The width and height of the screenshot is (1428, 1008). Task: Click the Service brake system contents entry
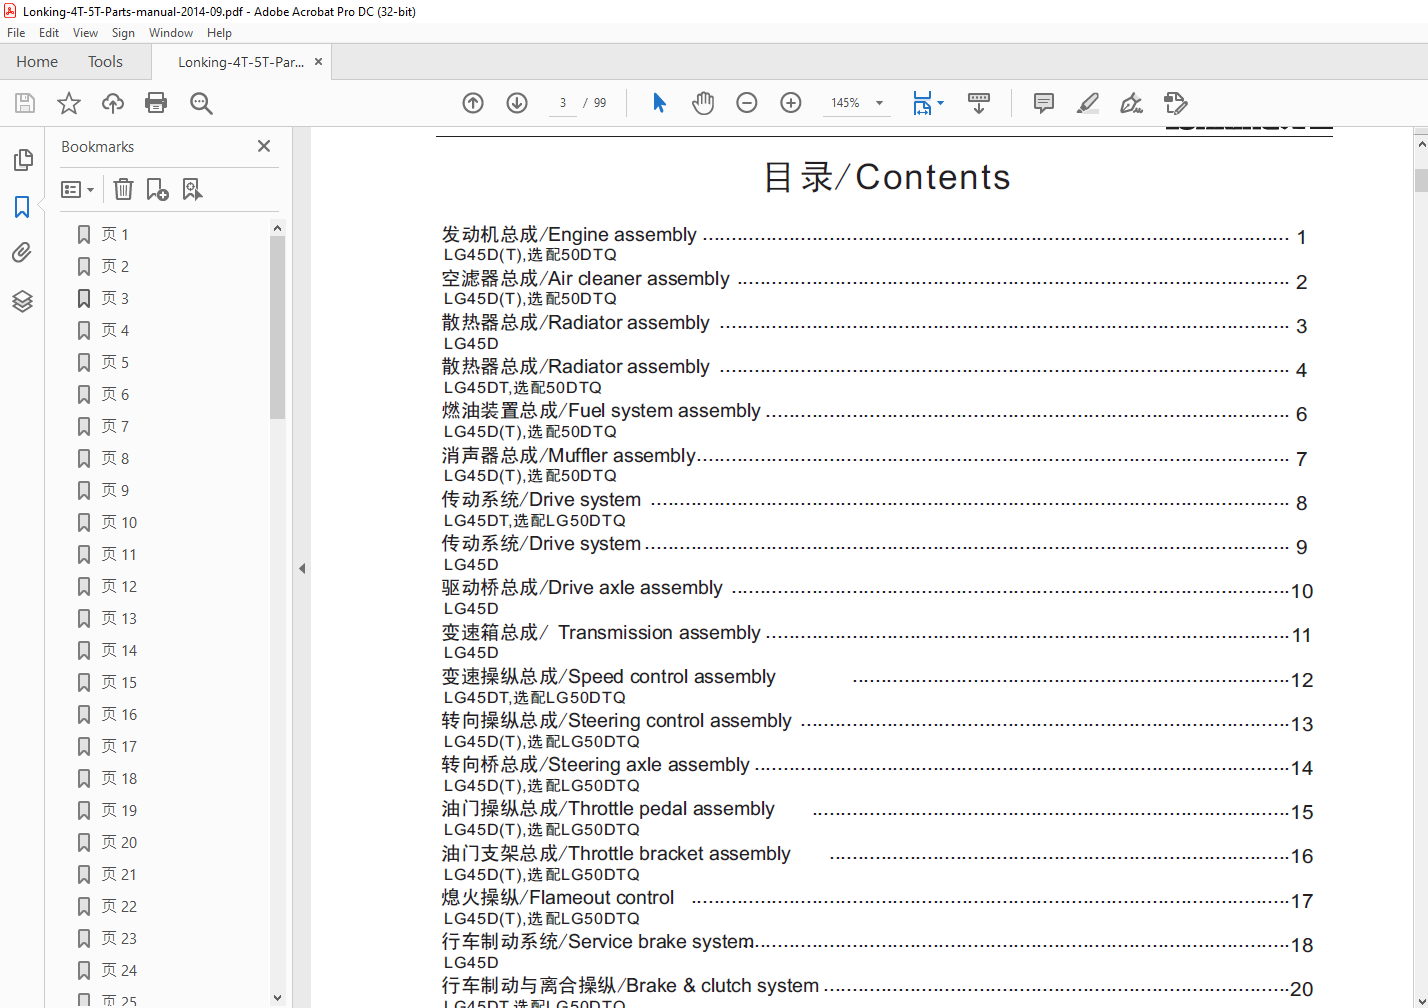(x=877, y=942)
